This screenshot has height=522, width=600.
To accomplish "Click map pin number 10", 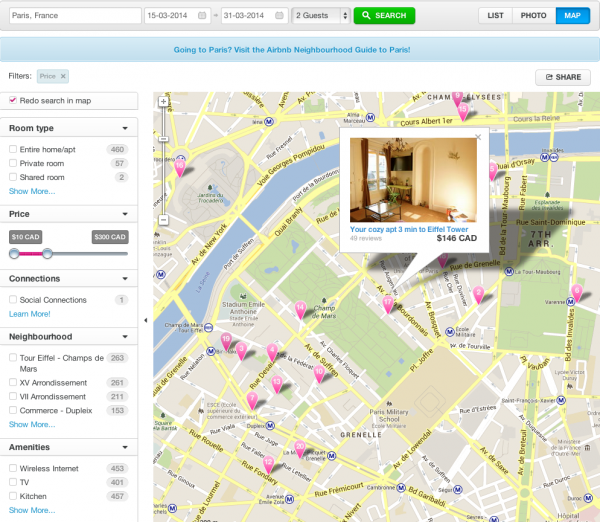I will (x=319, y=374).
